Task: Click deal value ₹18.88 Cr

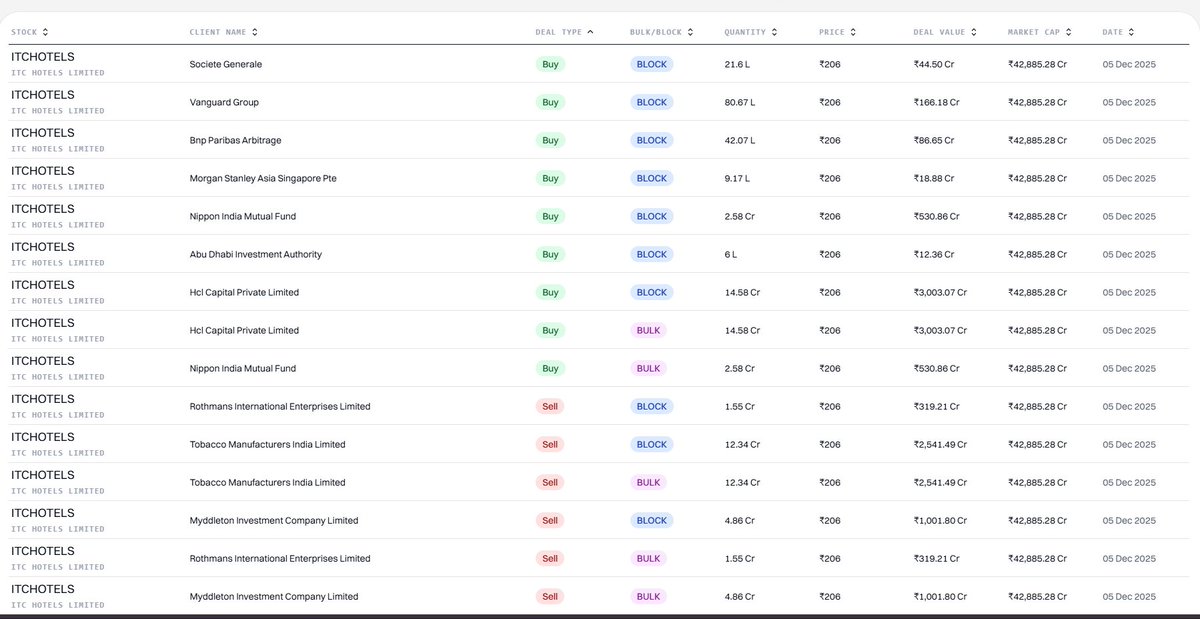Action: [x=934, y=178]
